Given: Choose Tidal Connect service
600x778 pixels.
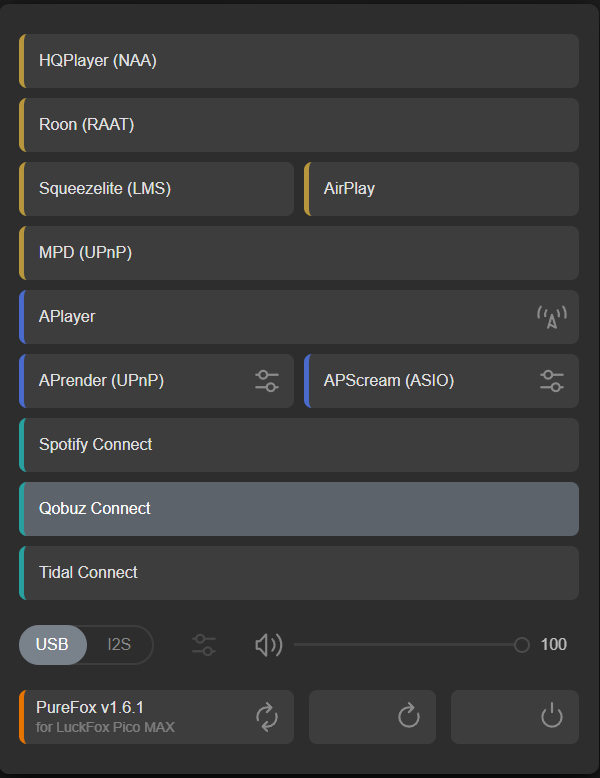Looking at the screenshot, I should pyautogui.click(x=298, y=573).
